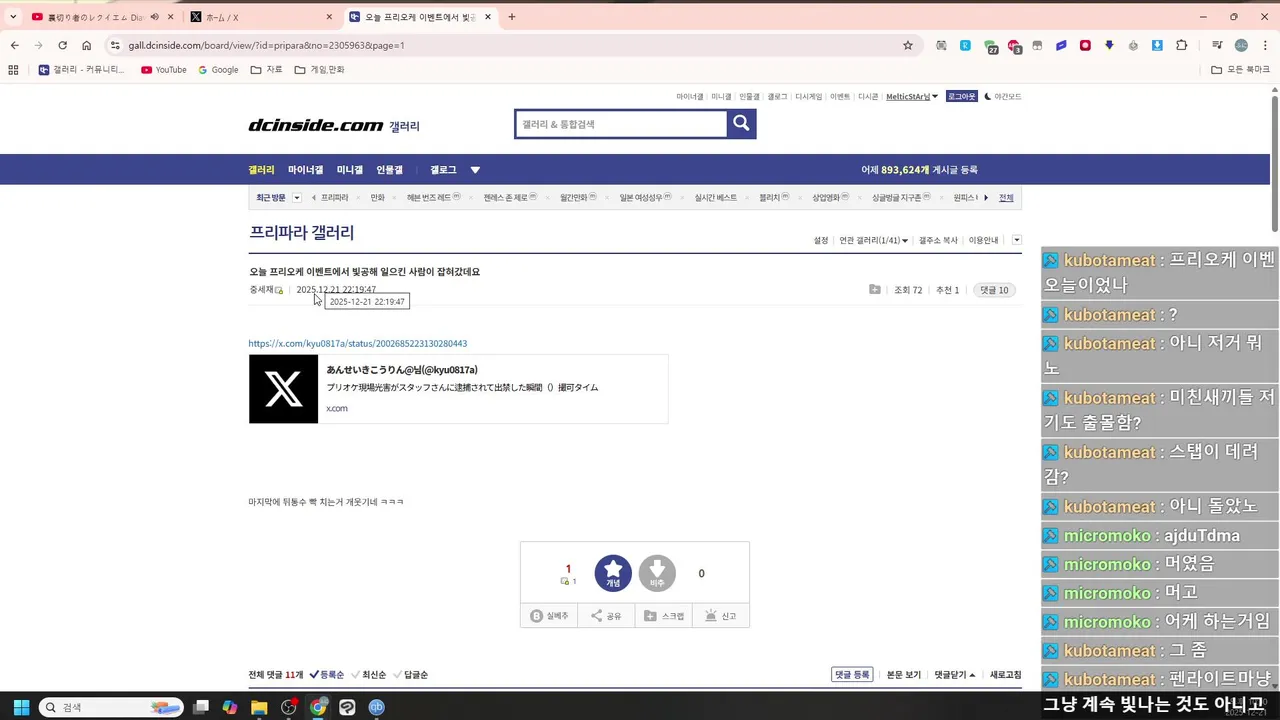
Task: Open File Explorer from the taskbar
Action: point(259,707)
